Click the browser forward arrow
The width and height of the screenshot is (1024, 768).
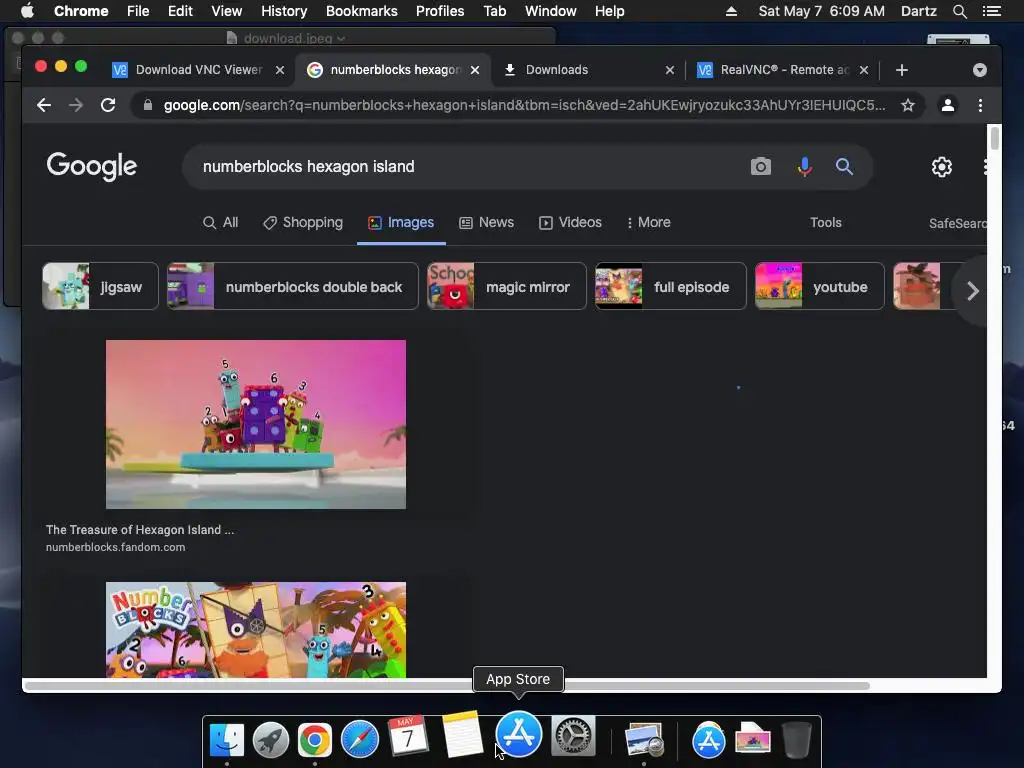pyautogui.click(x=76, y=105)
